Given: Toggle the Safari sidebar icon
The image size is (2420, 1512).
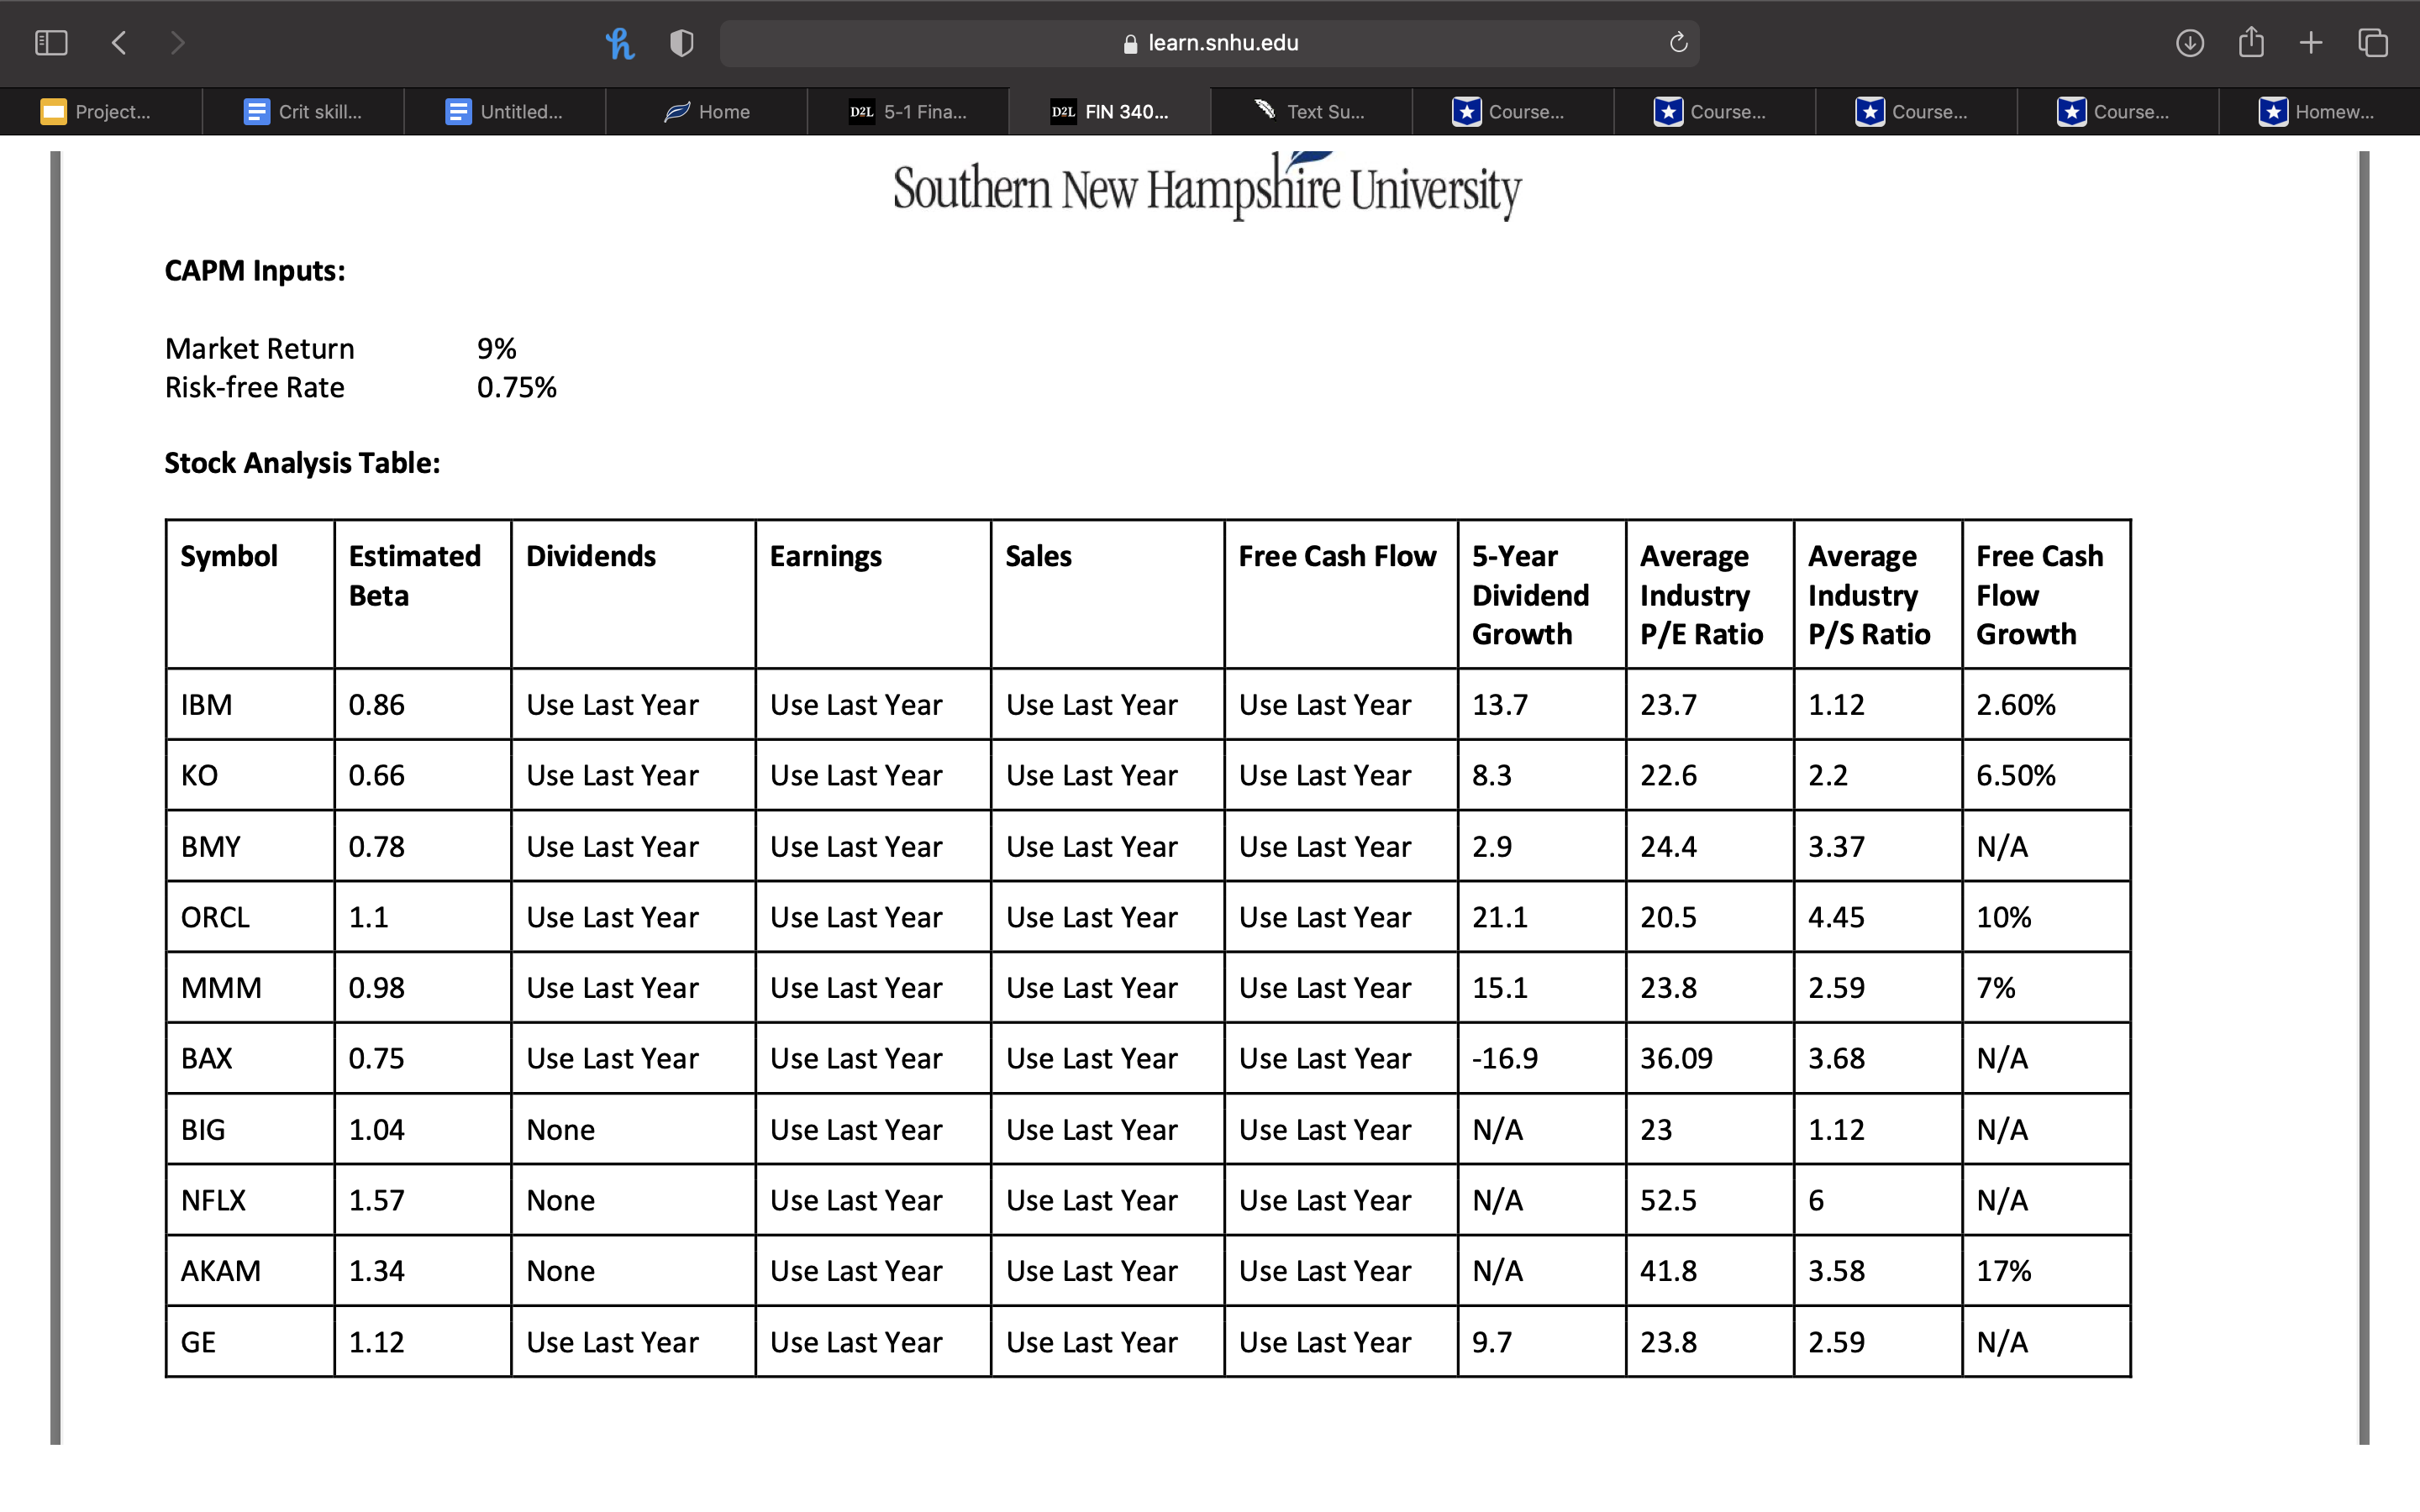Looking at the screenshot, I should [x=51, y=43].
